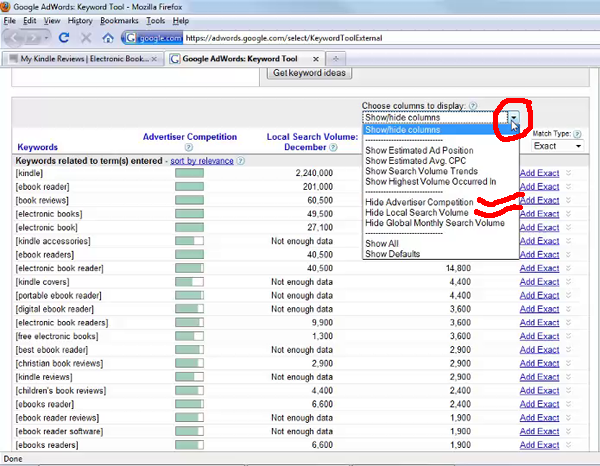Select Hide Local Search Volume option

(x=416, y=213)
